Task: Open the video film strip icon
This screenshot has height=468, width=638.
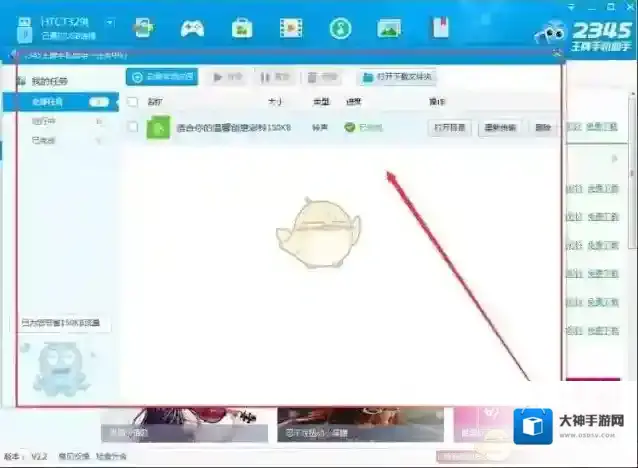Action: pos(291,27)
